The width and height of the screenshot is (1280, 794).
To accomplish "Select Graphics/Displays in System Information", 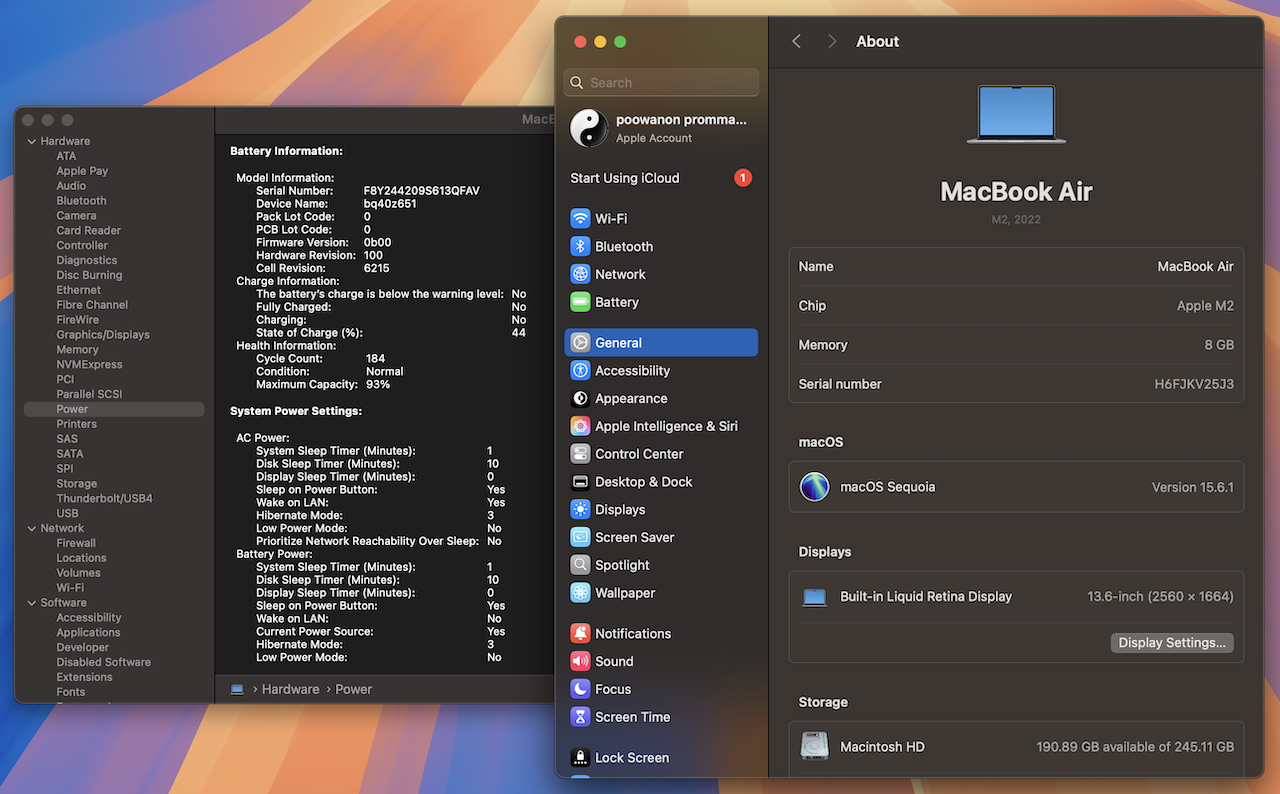I will (x=103, y=335).
